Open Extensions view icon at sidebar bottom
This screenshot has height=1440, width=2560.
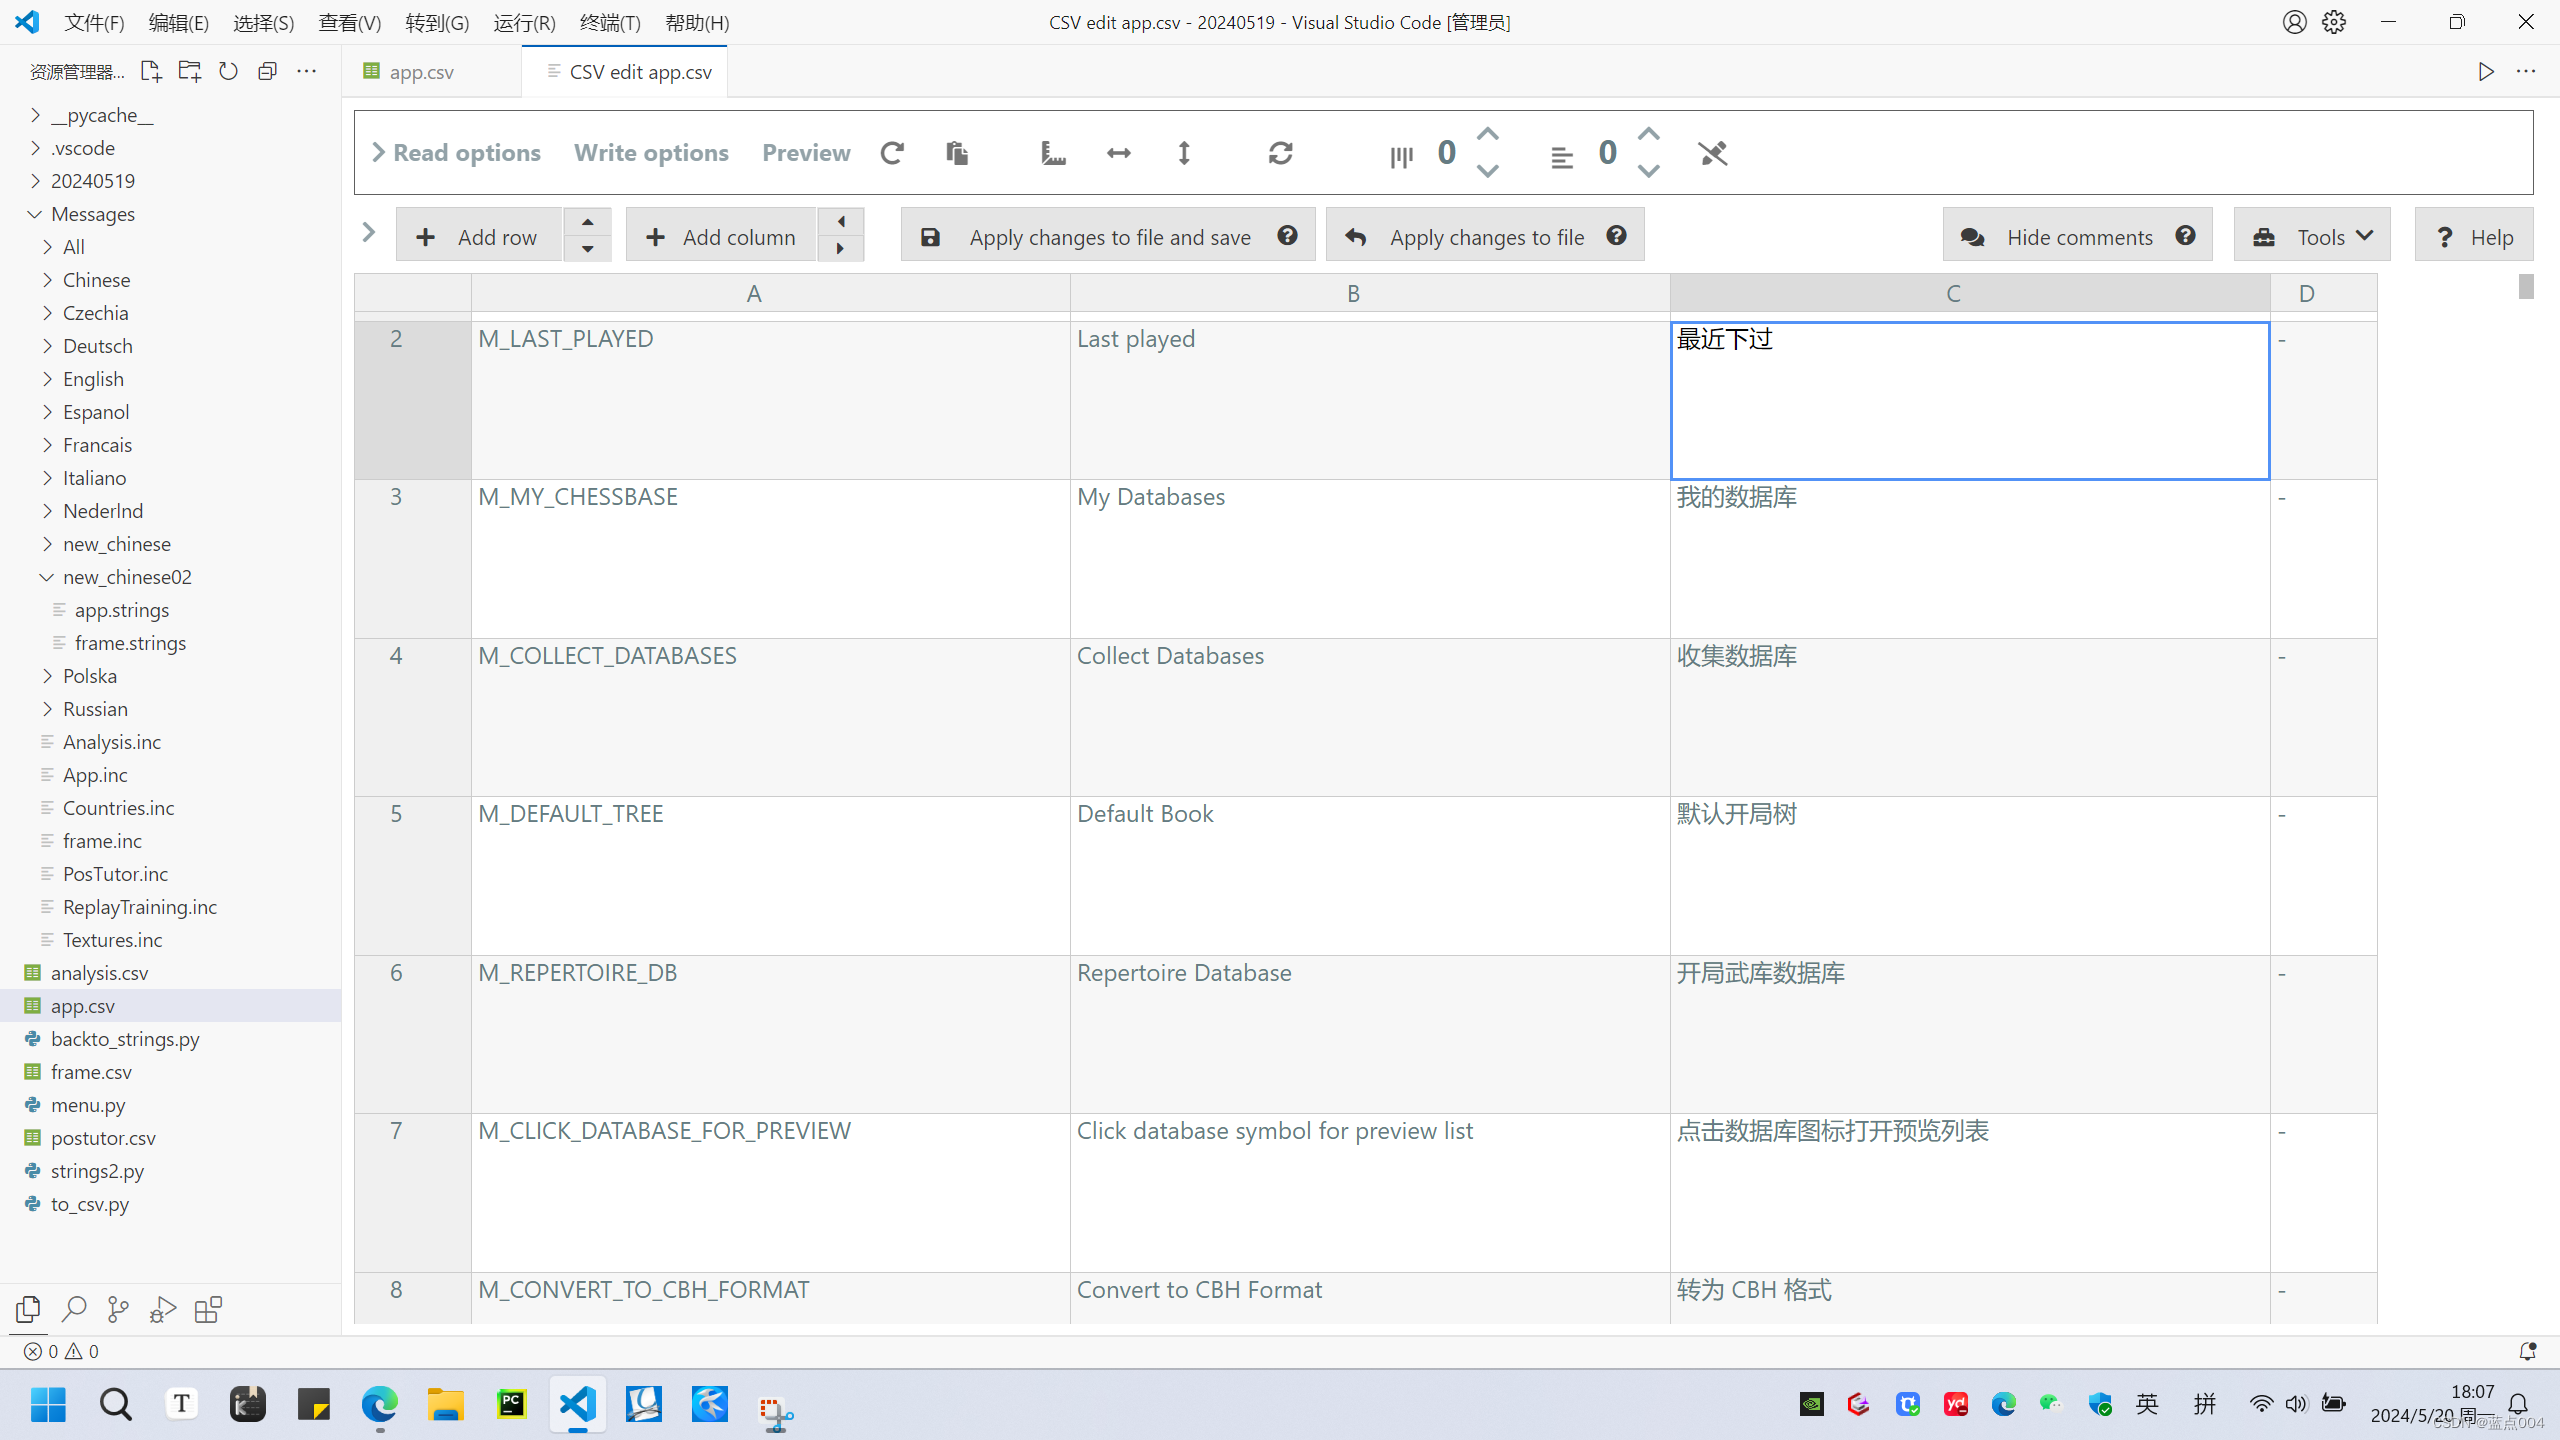(208, 1309)
